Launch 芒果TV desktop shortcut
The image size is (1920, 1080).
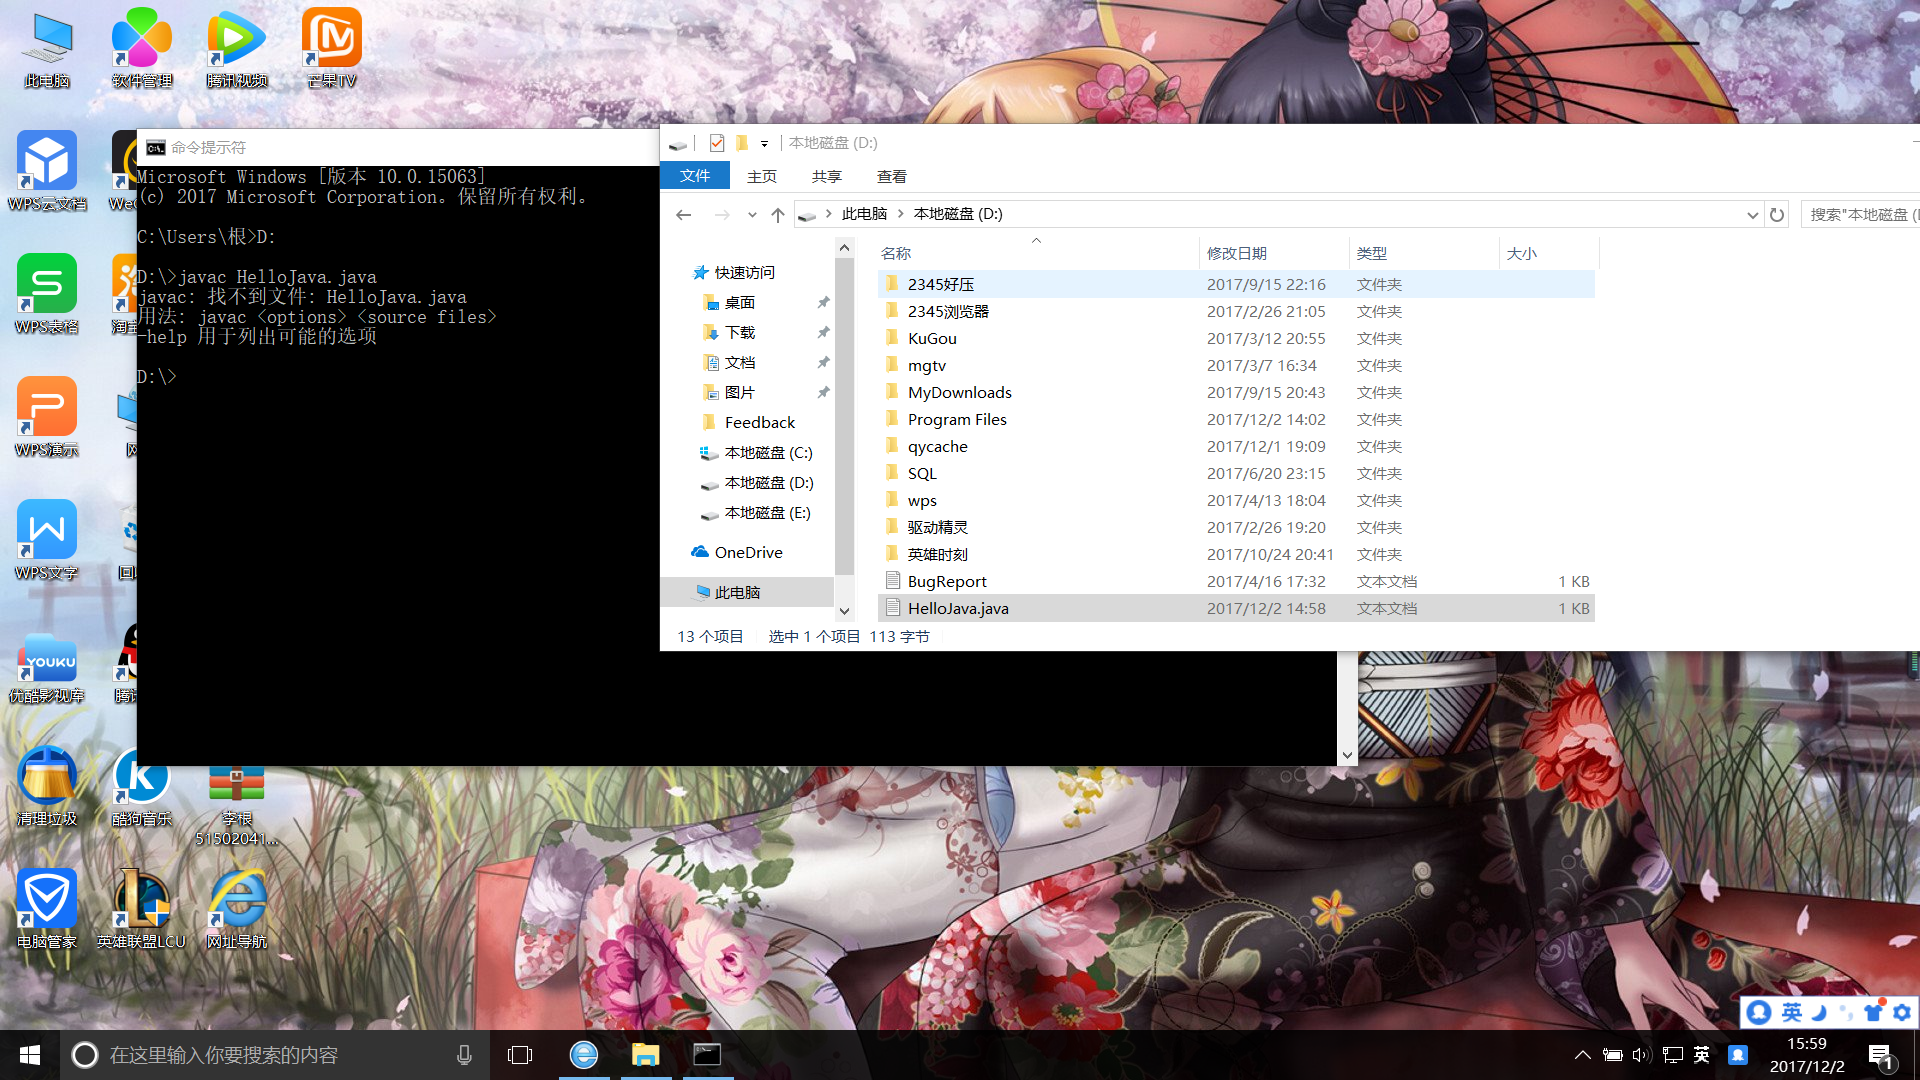tap(332, 48)
